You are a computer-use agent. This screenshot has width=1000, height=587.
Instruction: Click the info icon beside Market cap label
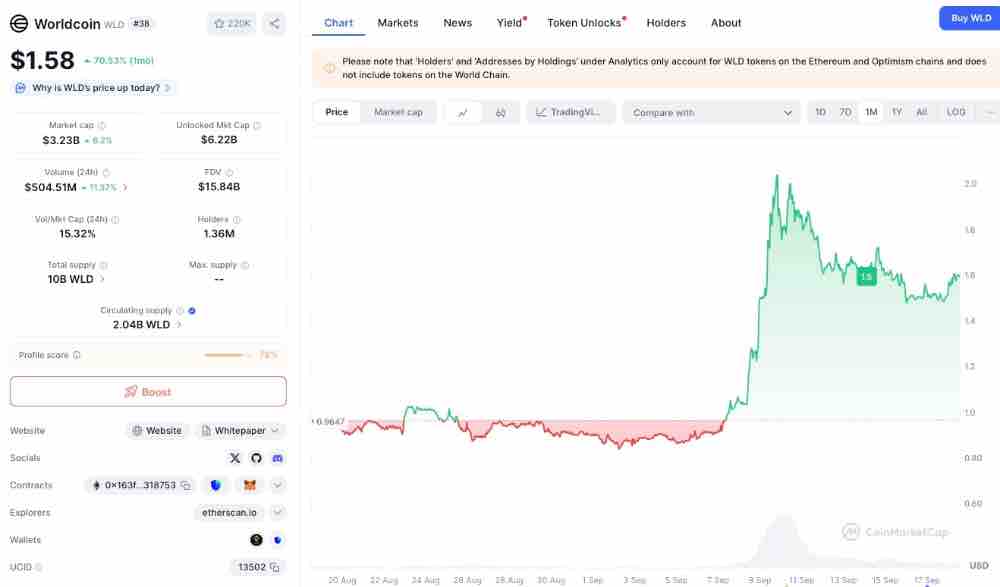(101, 126)
